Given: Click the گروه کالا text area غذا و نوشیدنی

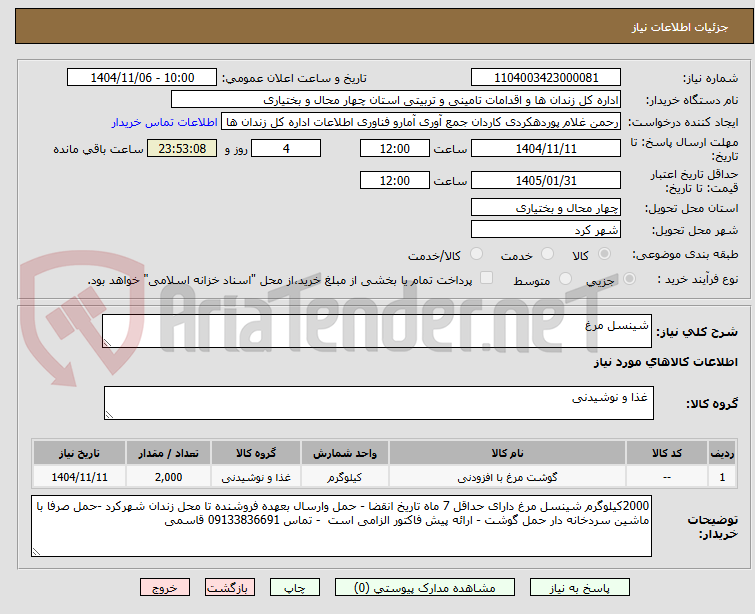Looking at the screenshot, I should pos(378,403).
